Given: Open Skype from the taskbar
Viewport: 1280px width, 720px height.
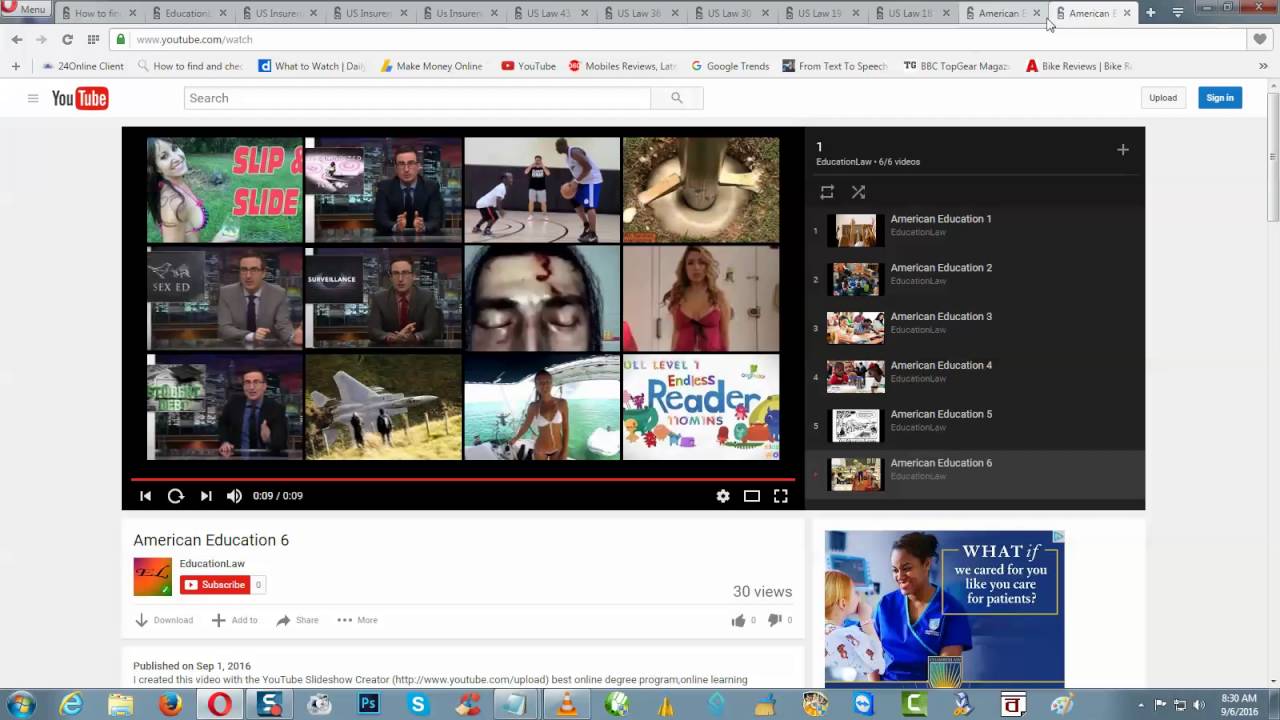Looking at the screenshot, I should pos(418,705).
